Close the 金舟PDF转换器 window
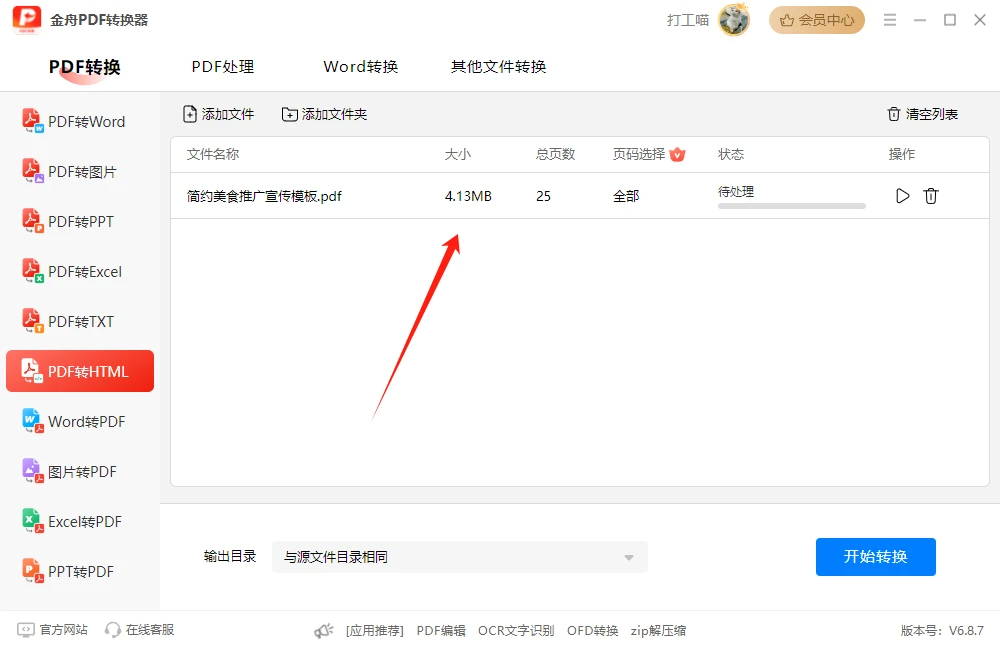This screenshot has height=650, width=1000. point(980,20)
